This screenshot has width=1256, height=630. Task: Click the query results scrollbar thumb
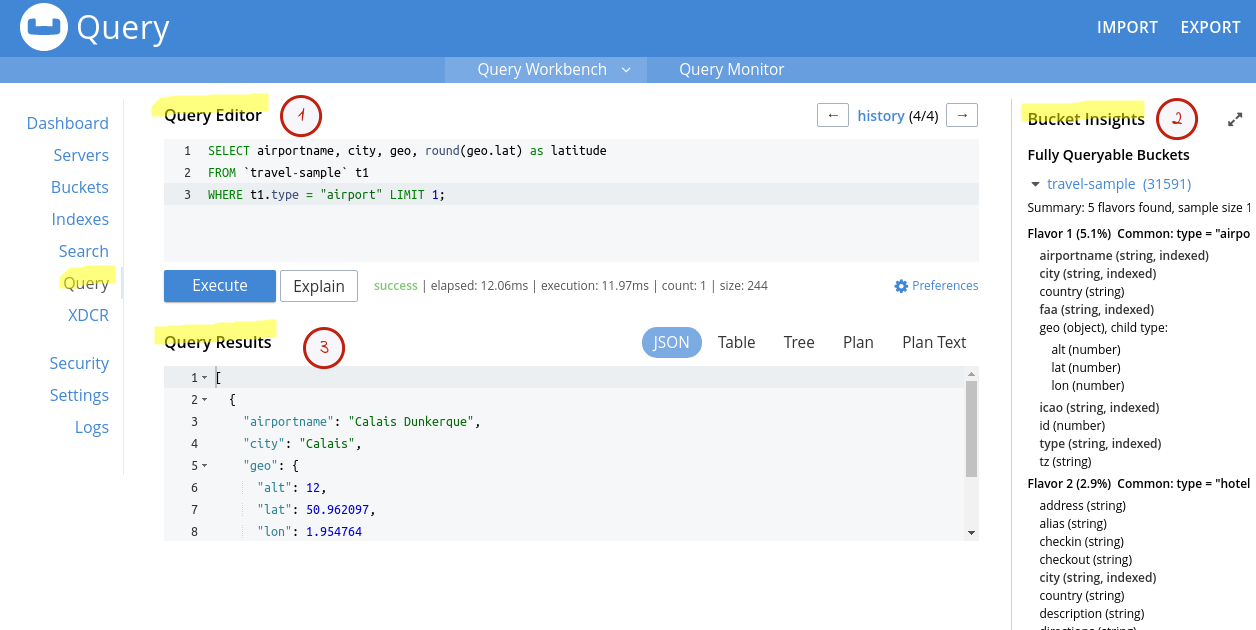click(x=971, y=428)
